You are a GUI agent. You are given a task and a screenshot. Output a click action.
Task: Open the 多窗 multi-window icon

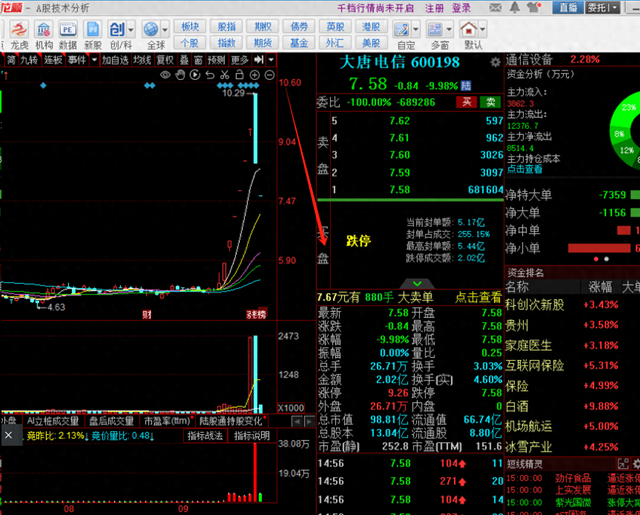[x=435, y=29]
